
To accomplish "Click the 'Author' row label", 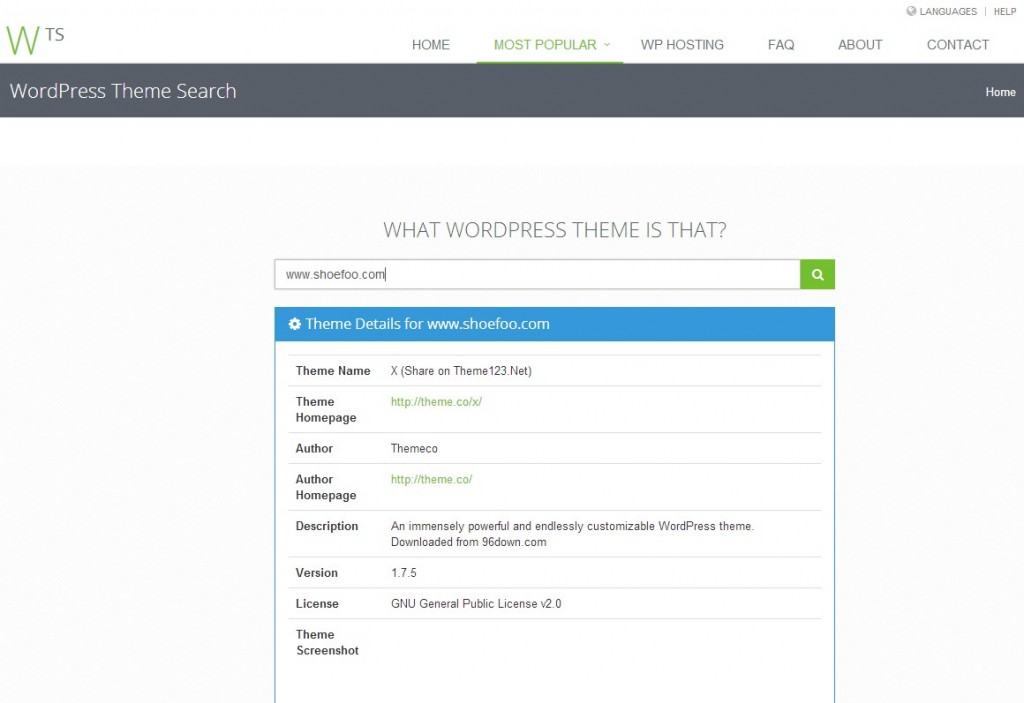I will (314, 448).
